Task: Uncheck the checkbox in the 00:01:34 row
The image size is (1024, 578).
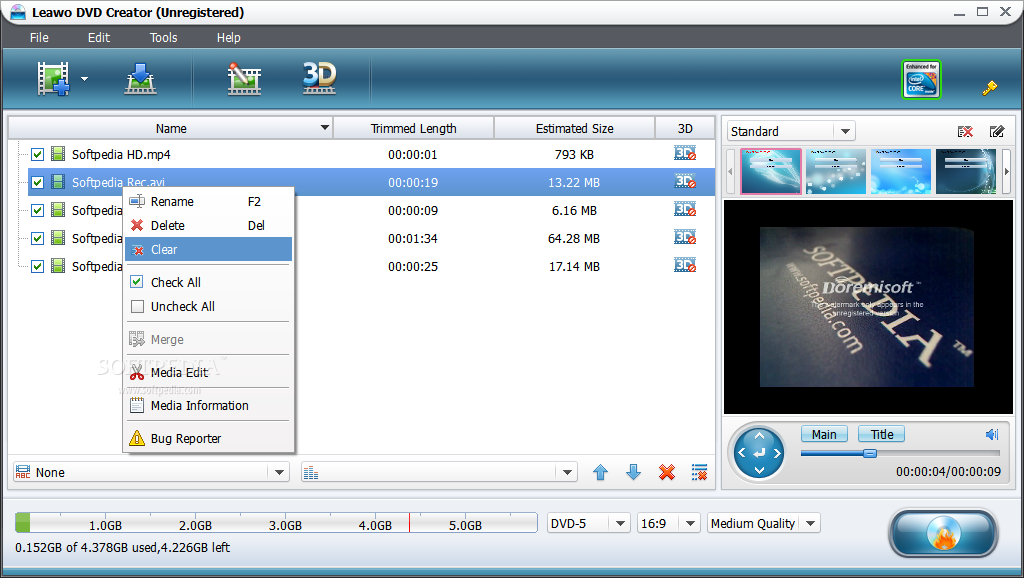Action: 37,238
